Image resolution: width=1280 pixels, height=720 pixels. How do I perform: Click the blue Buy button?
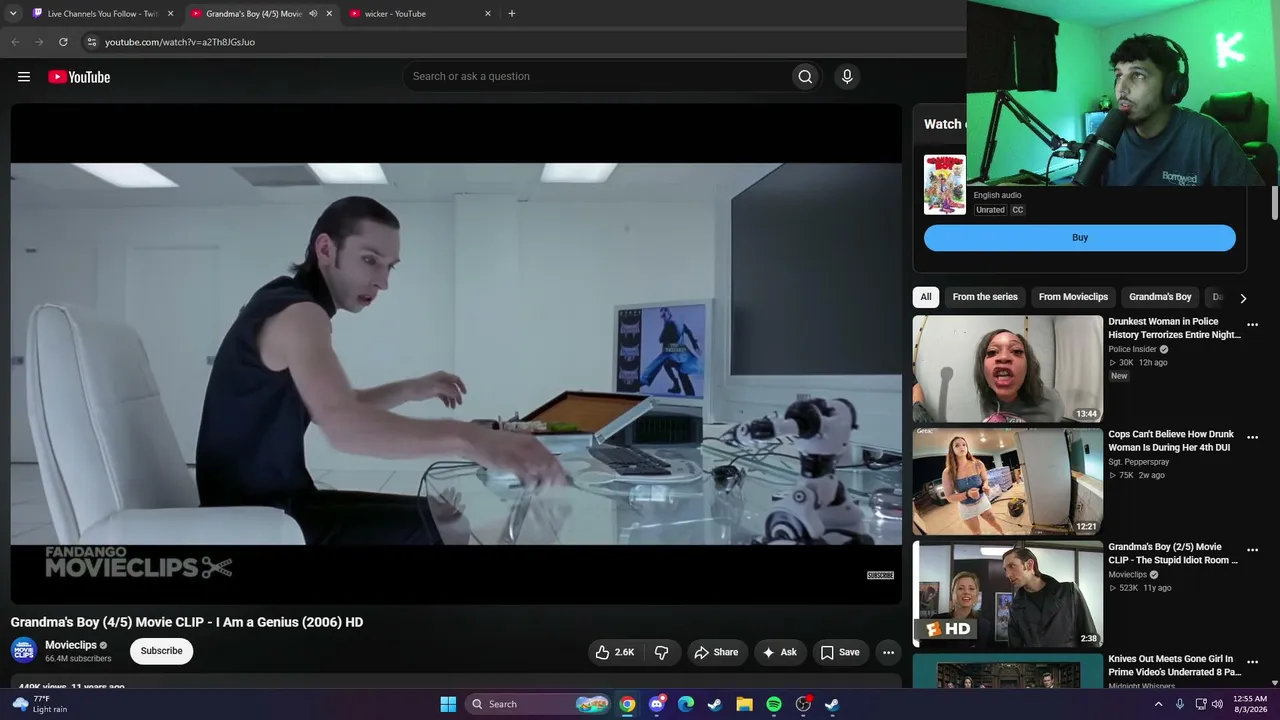point(1080,238)
